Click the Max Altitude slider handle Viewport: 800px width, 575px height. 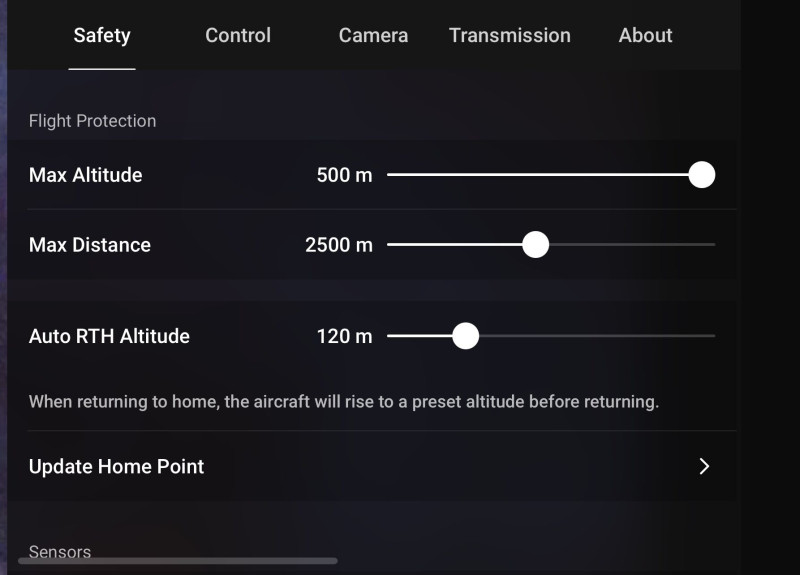(702, 175)
